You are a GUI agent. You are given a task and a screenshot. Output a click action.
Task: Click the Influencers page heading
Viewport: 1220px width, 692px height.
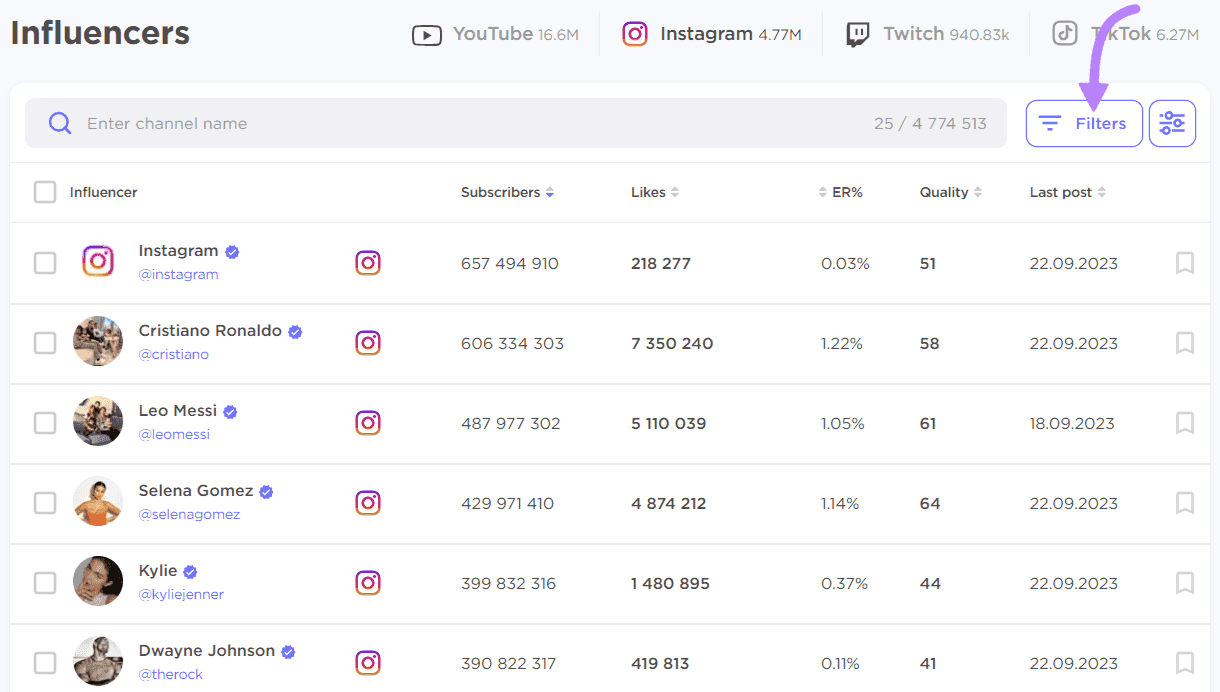point(100,33)
